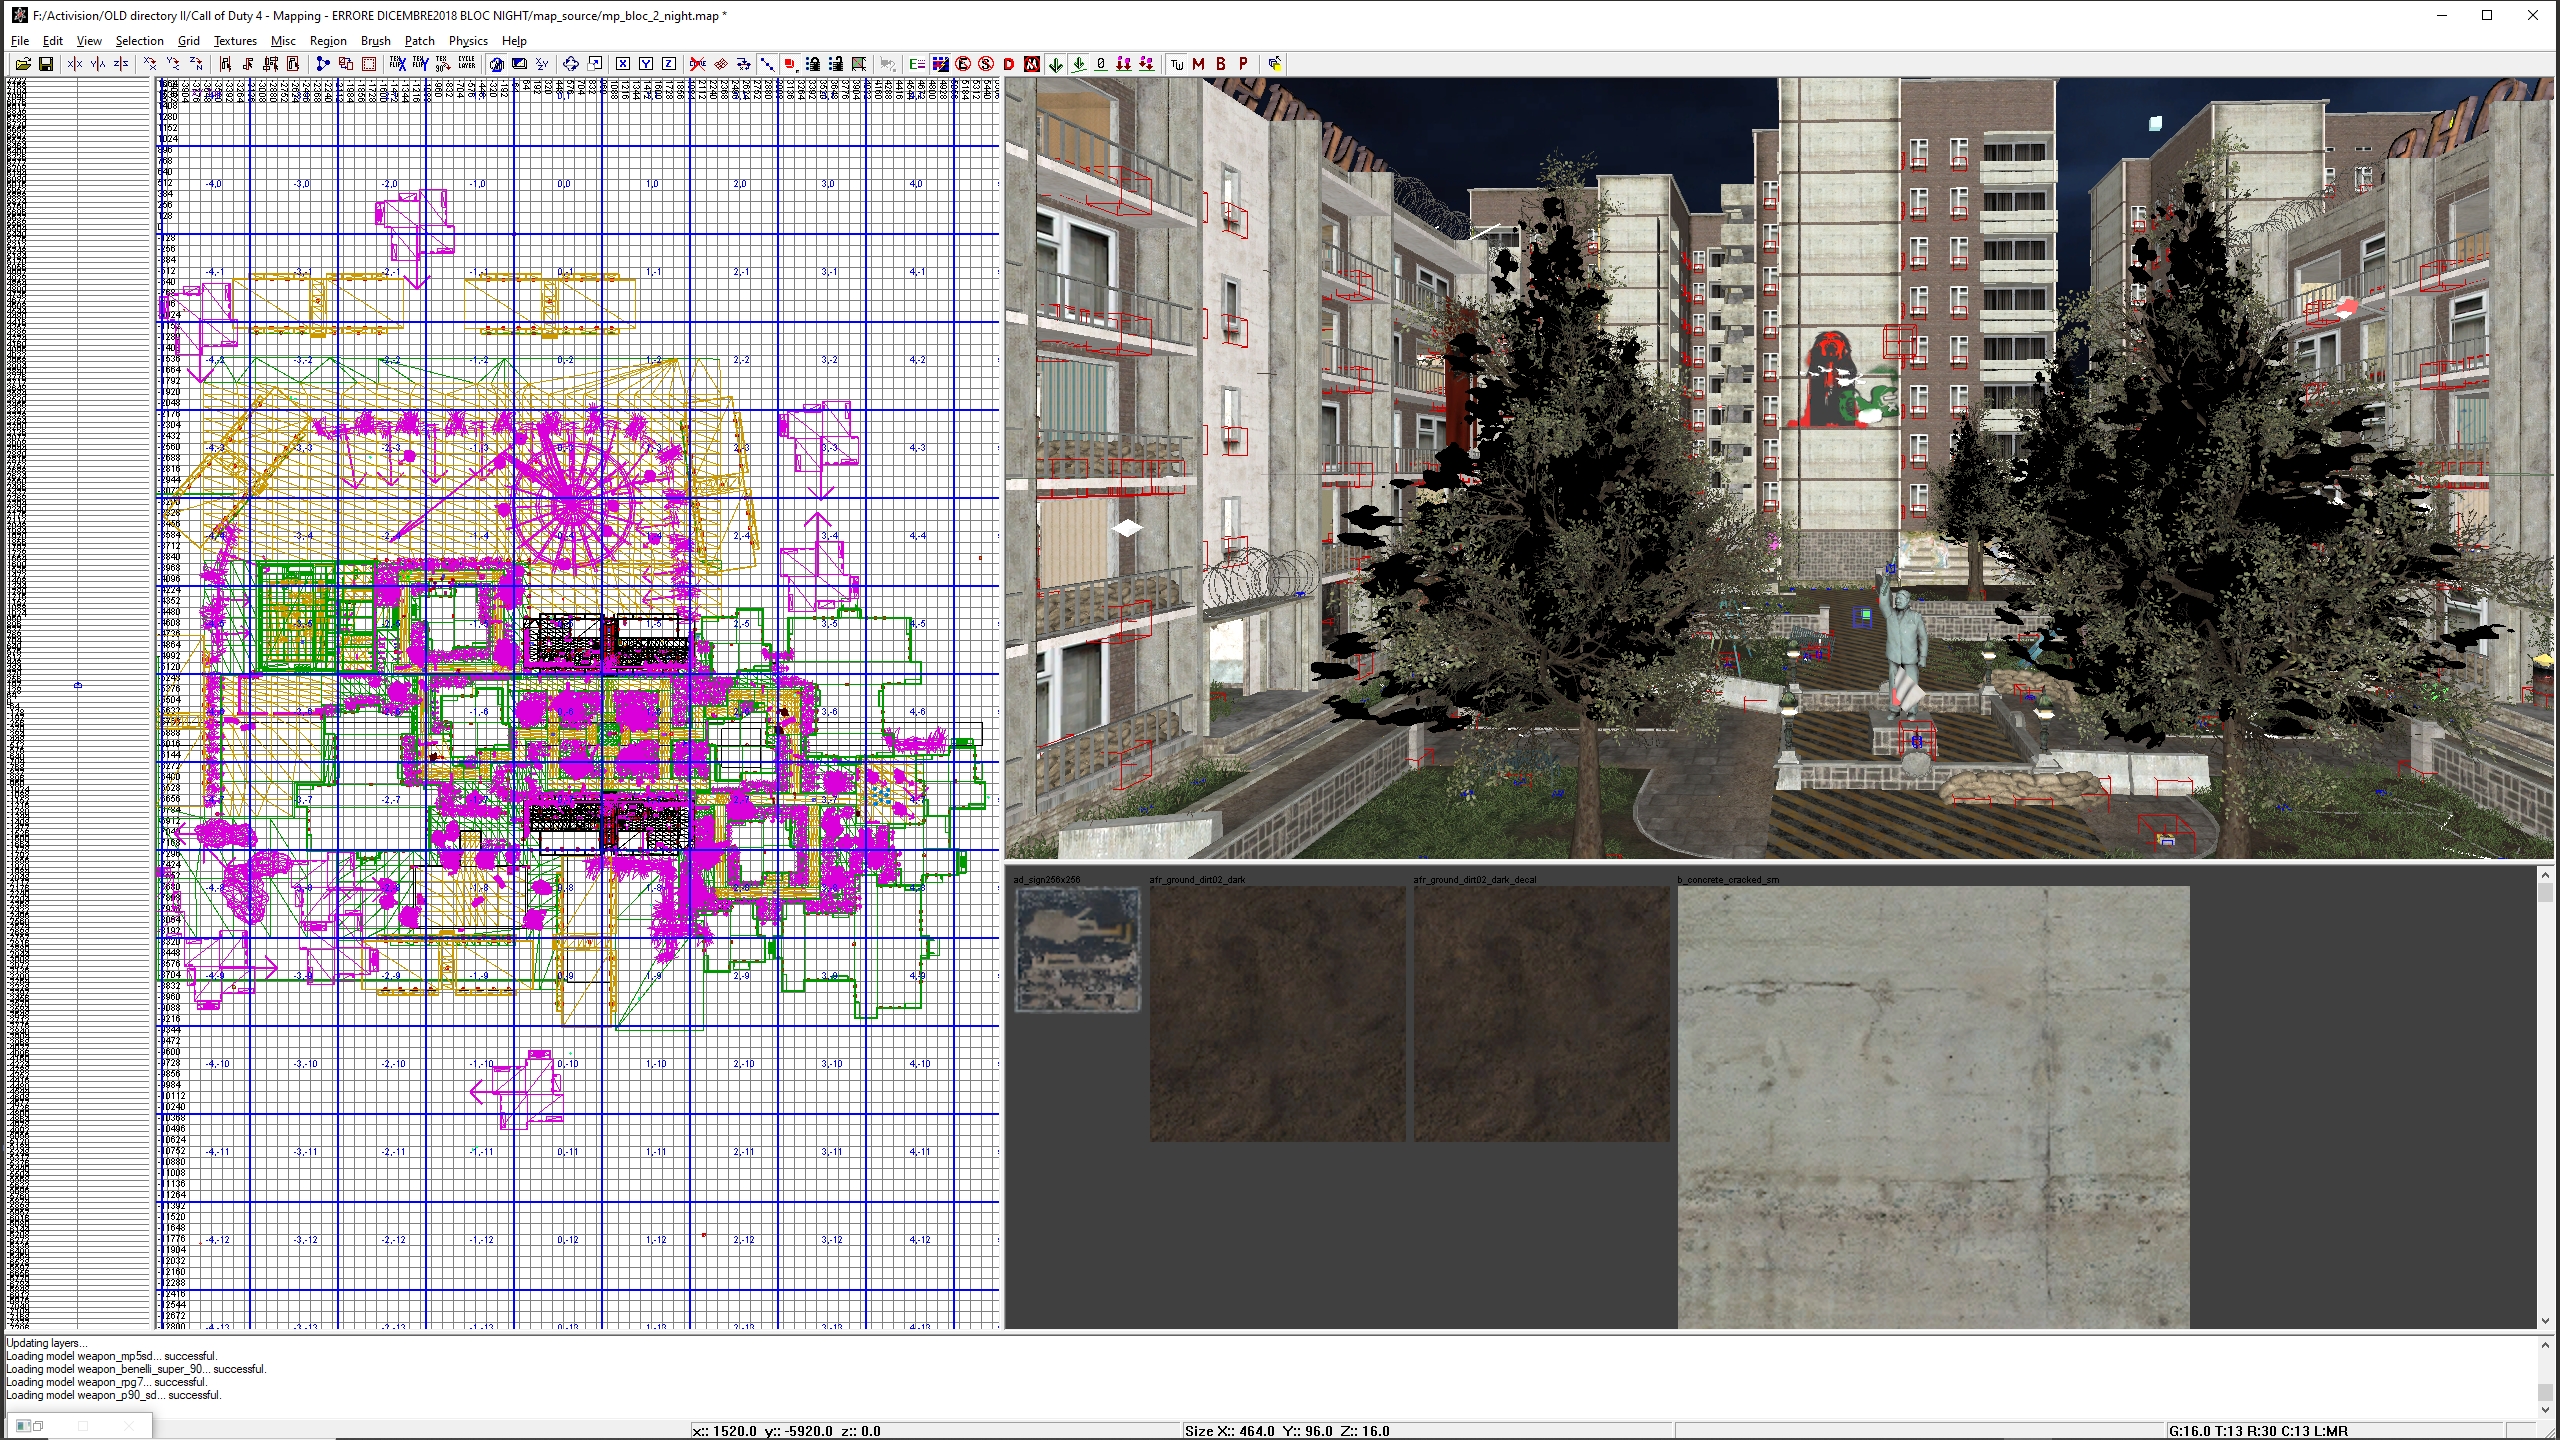Click the crossed-out N icon
Screen dimensions: 2560x1440
pyautogui.click(x=1032, y=64)
